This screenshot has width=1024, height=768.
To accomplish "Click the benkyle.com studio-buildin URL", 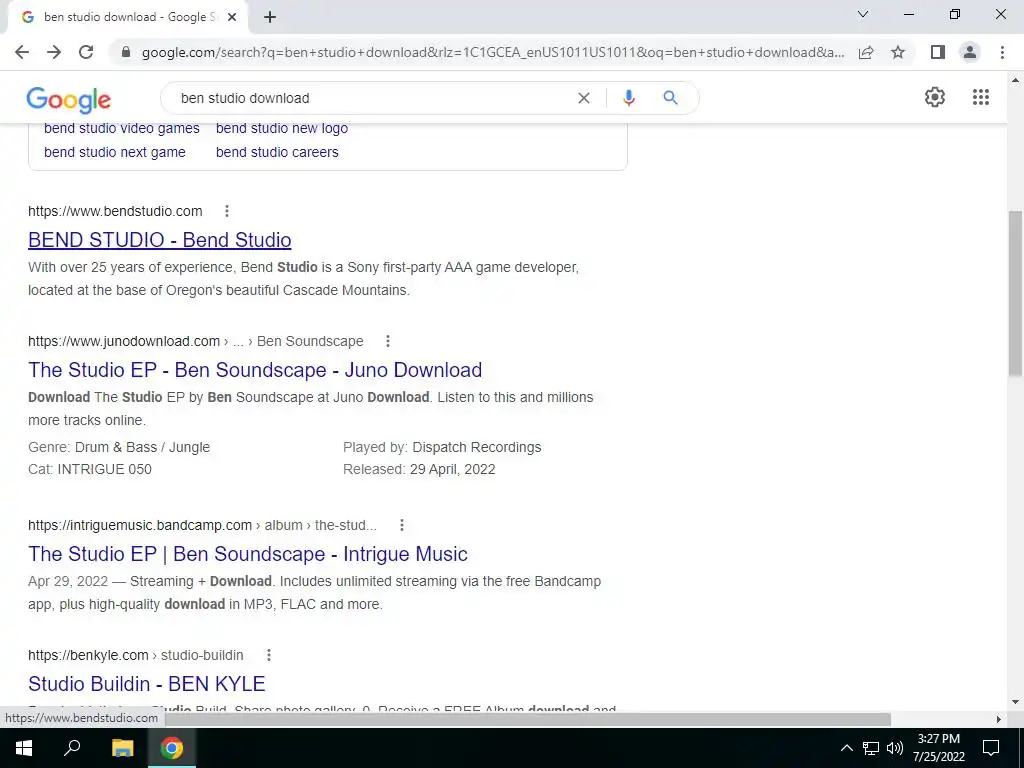I will pyautogui.click(x=136, y=655).
